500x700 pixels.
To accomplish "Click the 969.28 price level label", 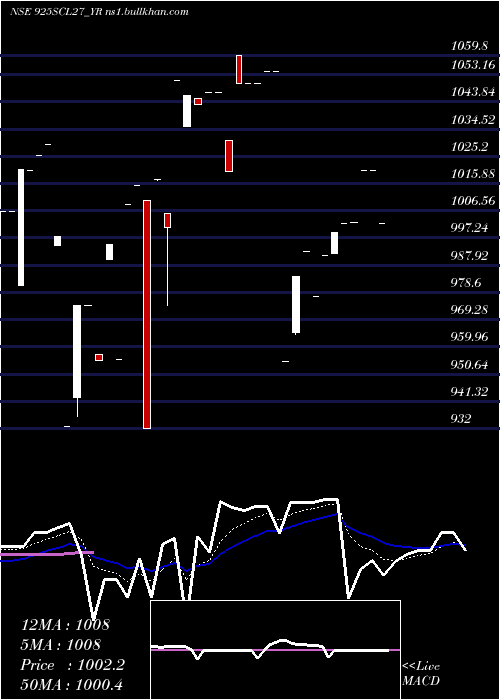I will pyautogui.click(x=469, y=309).
